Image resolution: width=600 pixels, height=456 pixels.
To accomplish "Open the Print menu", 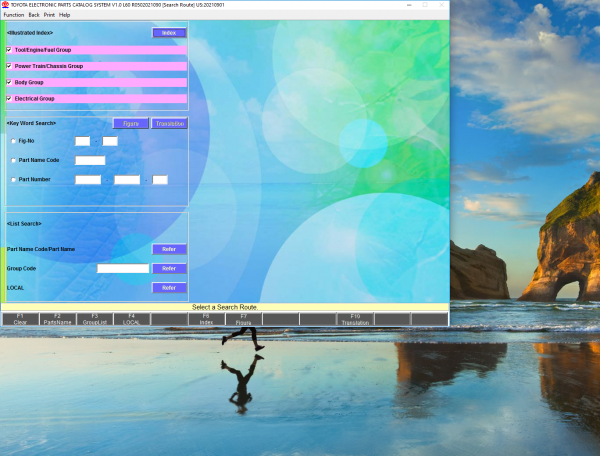I will [49, 15].
